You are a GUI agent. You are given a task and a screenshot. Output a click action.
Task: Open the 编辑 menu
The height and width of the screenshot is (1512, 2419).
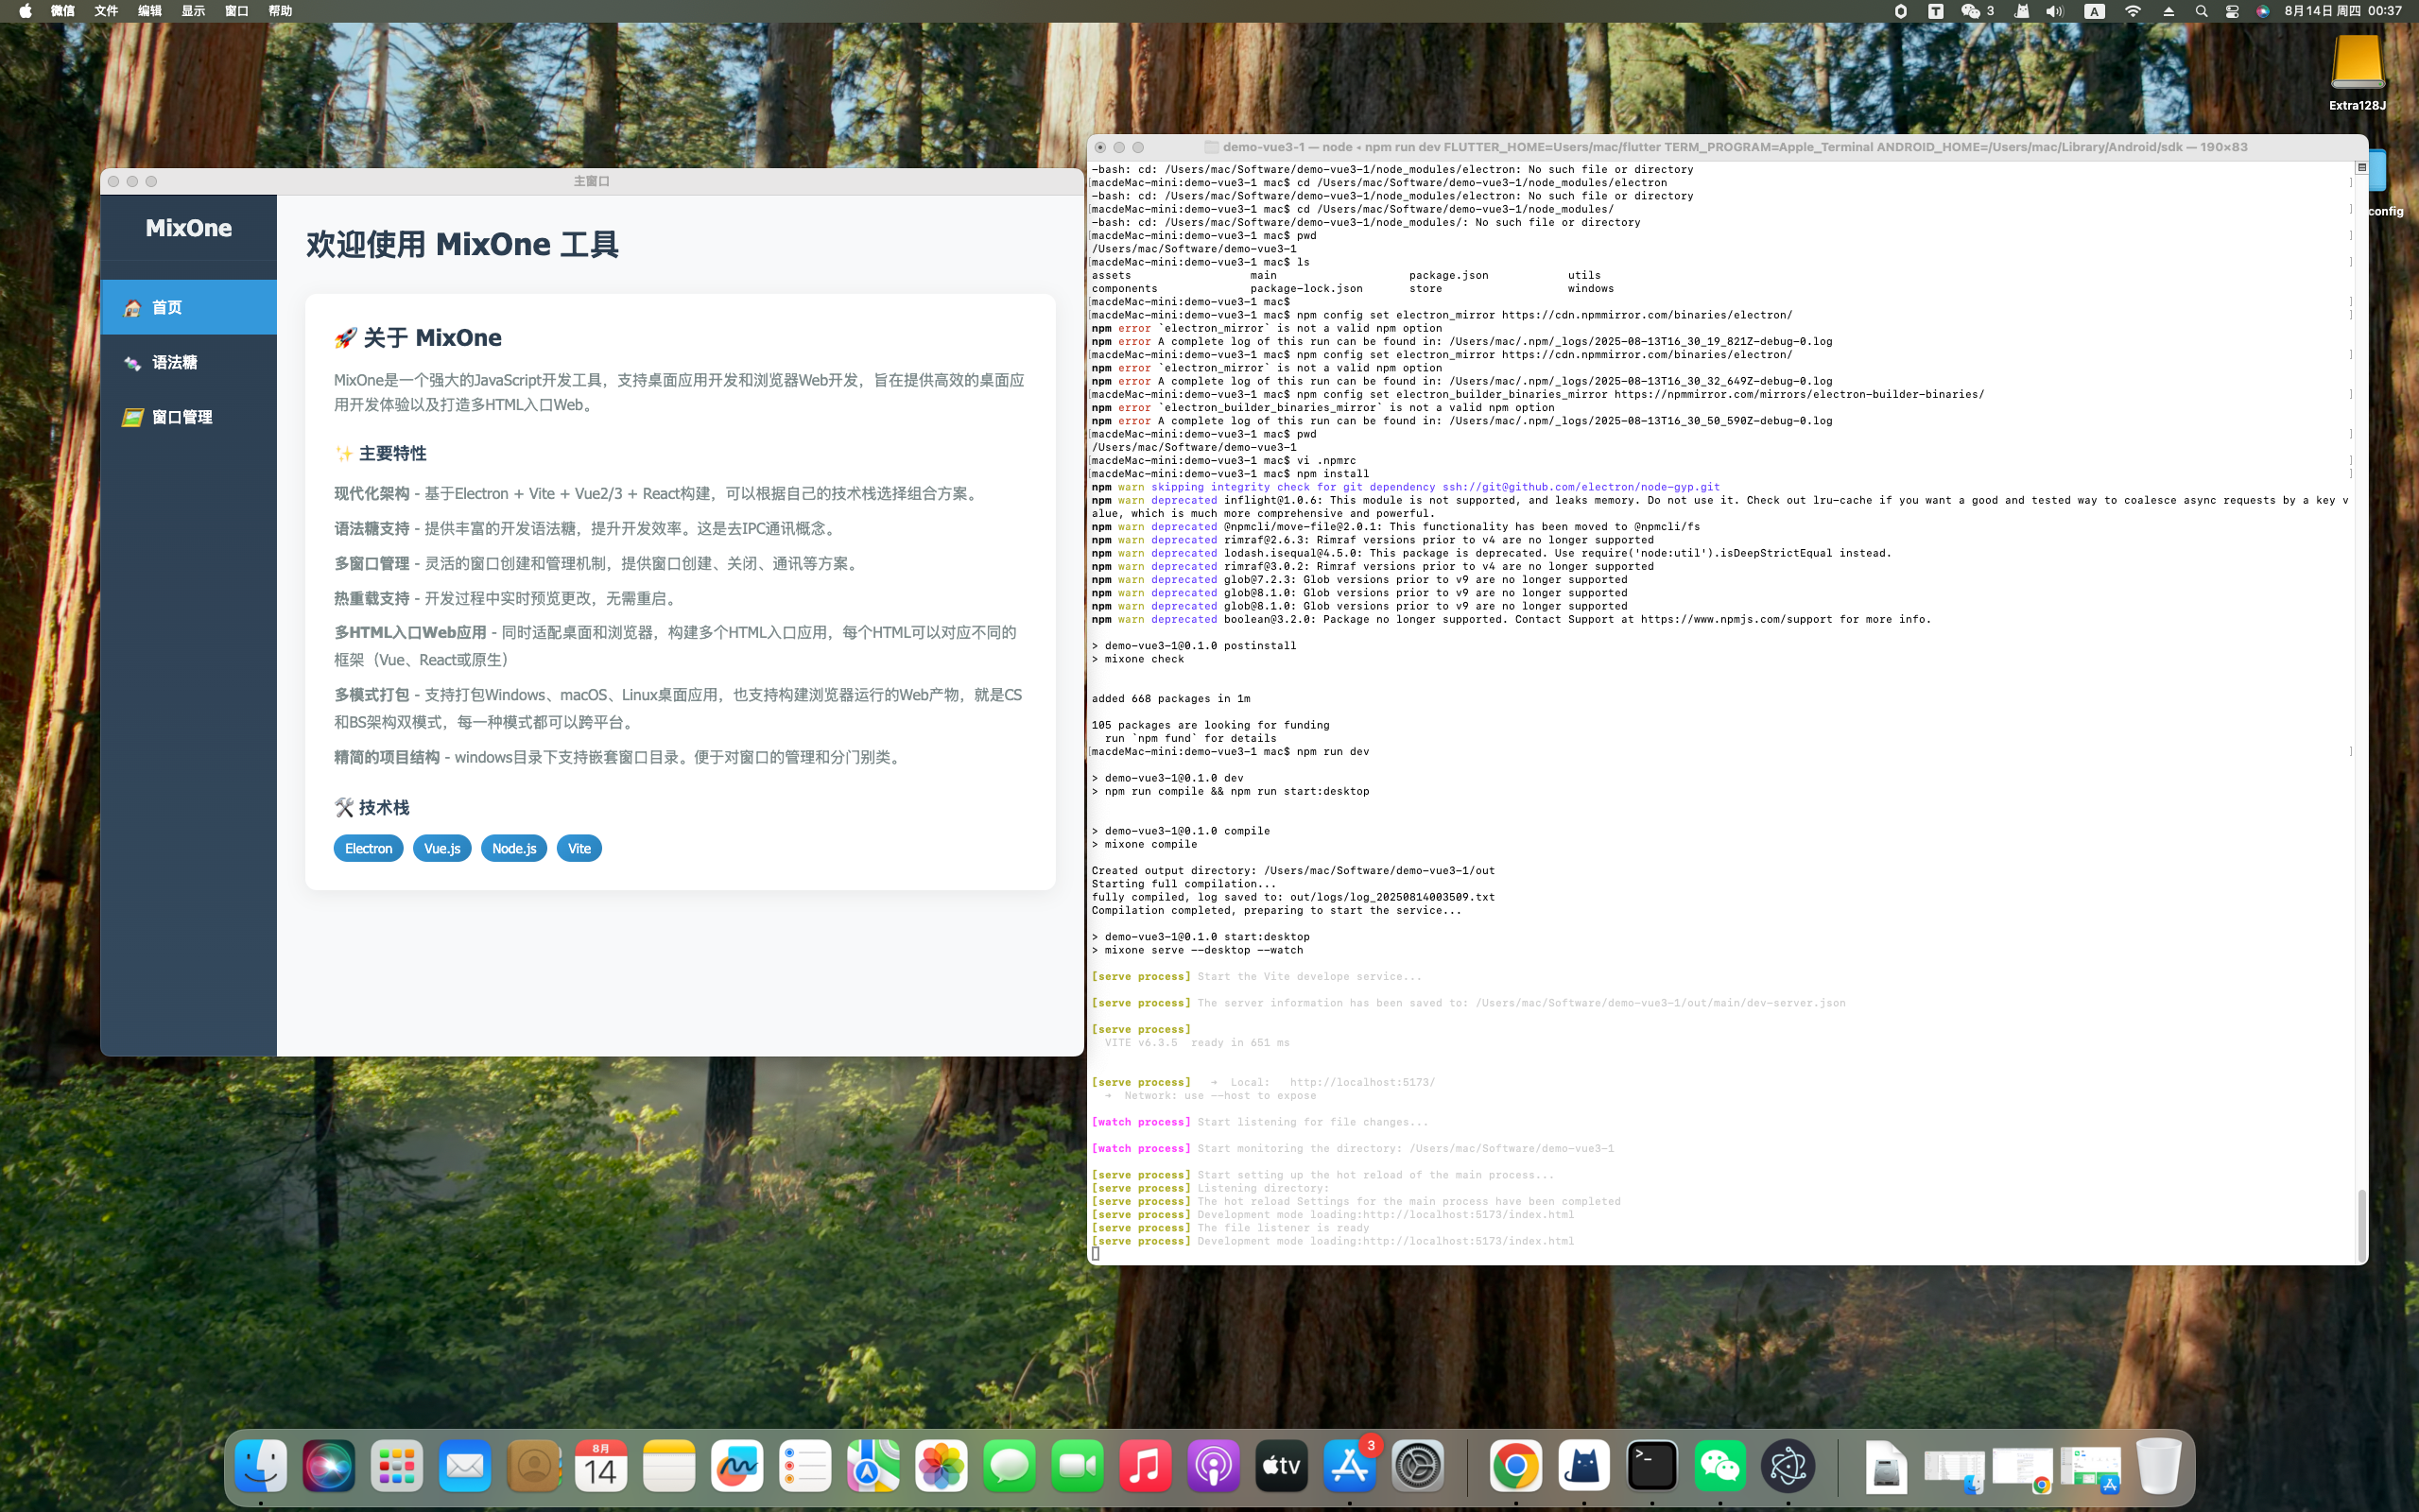coord(150,11)
